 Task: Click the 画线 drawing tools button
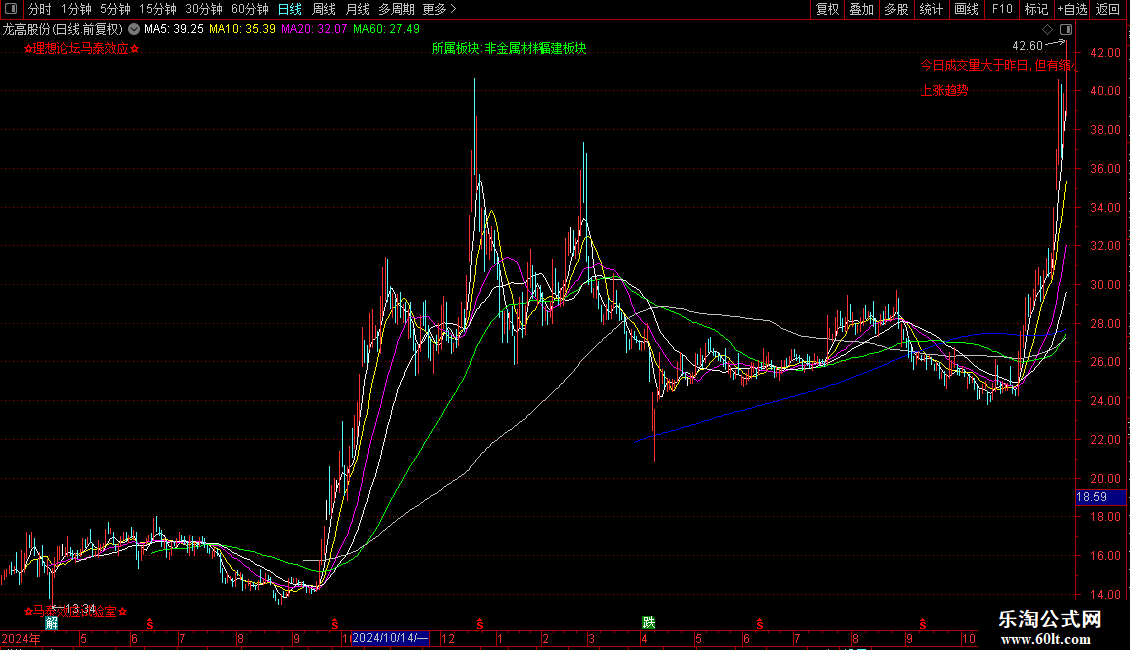(966, 9)
